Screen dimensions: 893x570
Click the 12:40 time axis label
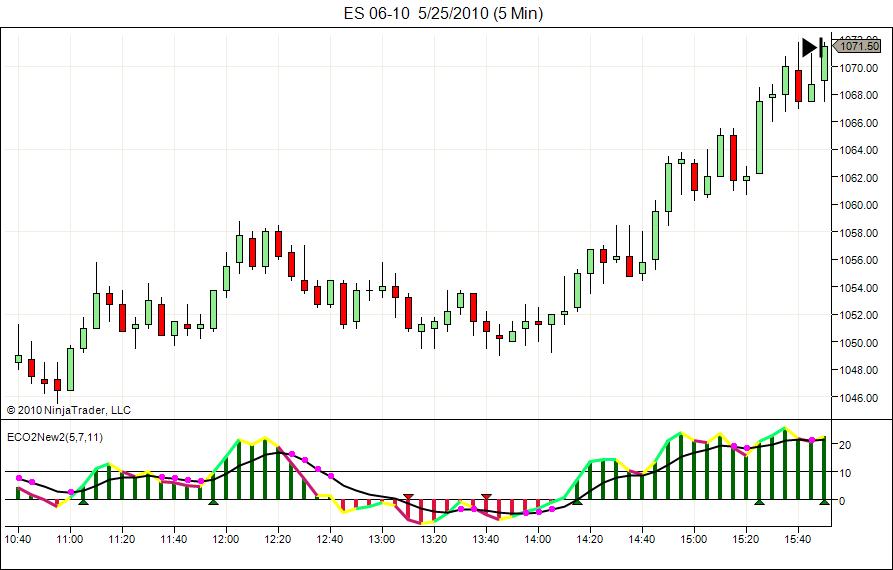coord(330,539)
